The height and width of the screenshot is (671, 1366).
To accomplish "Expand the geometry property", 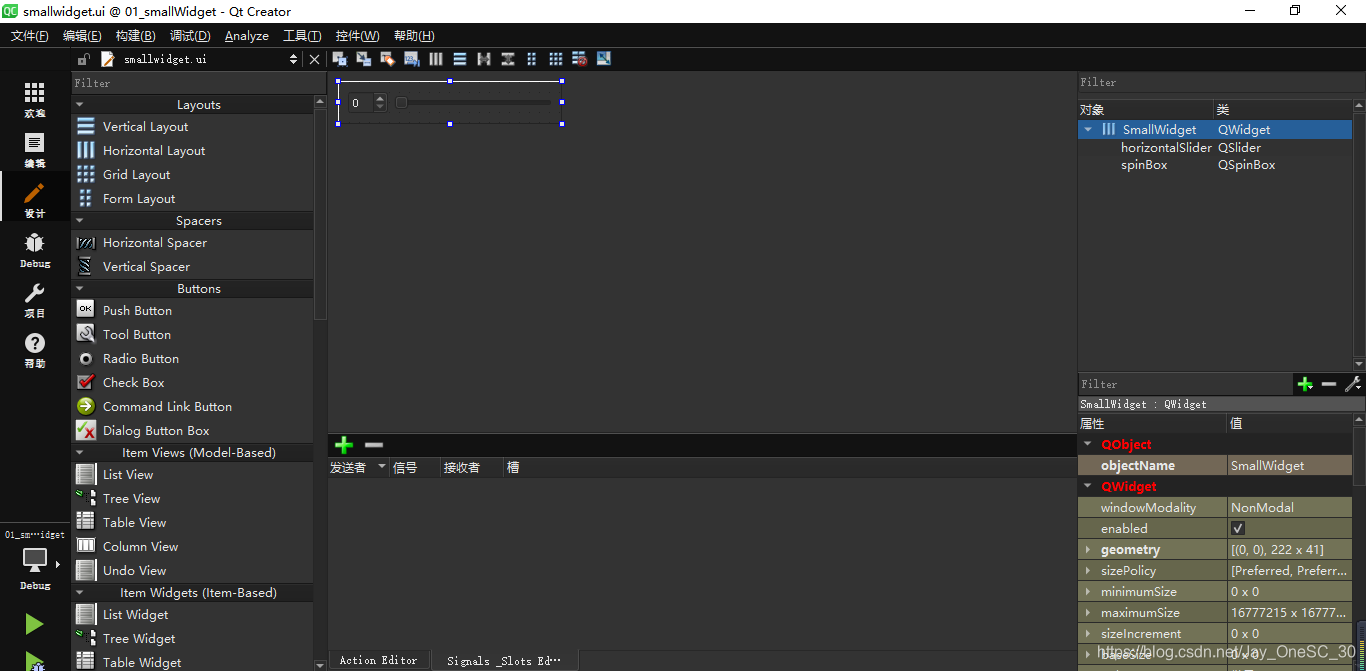I will [x=1088, y=550].
